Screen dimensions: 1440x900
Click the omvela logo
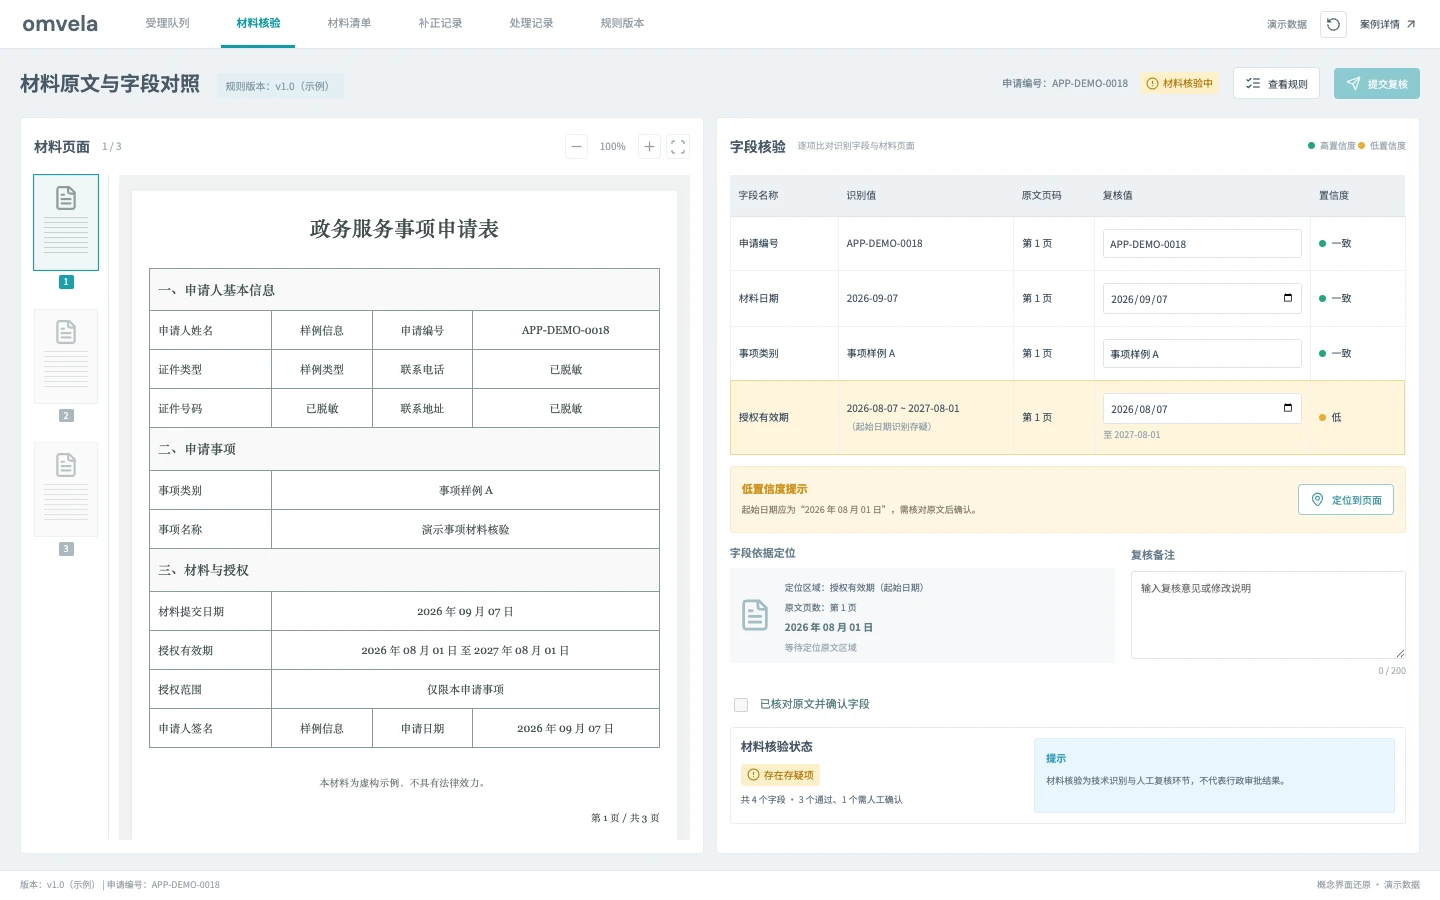(60, 24)
